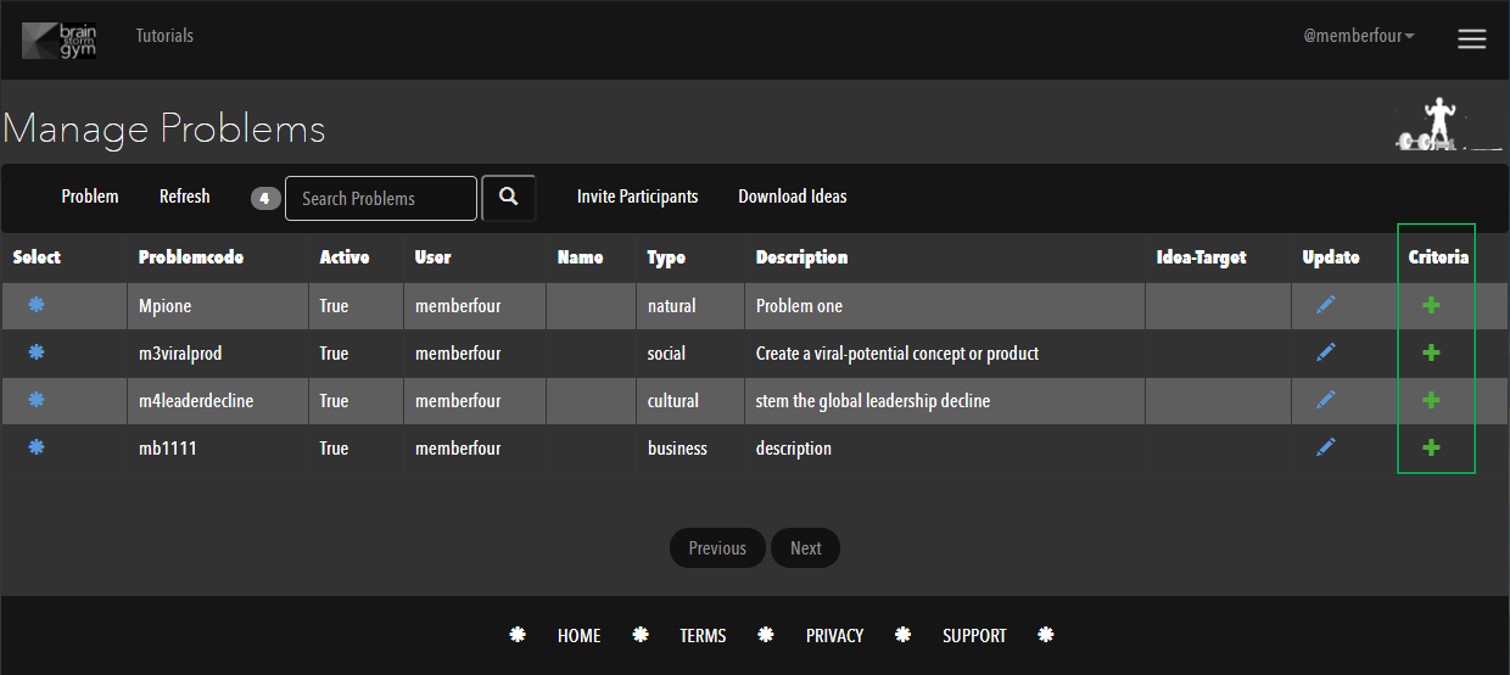This screenshot has height=675, width=1510.
Task: Click 'Create a viral-potential concept or product'
Action: coord(897,353)
